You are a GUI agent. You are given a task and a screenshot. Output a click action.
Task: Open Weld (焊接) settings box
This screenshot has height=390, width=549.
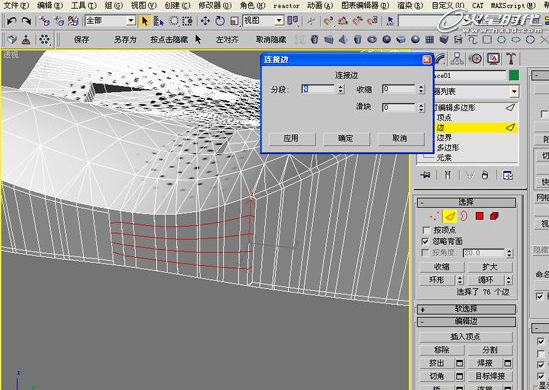coord(508,363)
